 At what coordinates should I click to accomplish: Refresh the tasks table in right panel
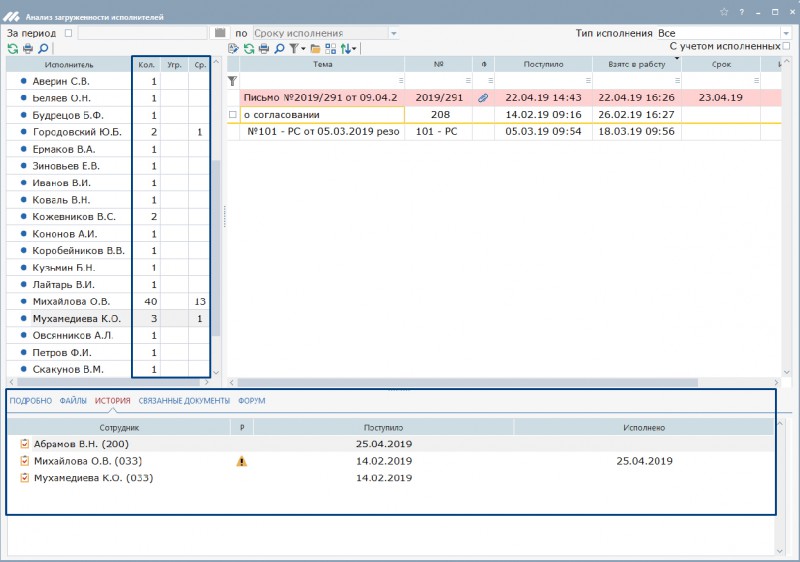(249, 48)
